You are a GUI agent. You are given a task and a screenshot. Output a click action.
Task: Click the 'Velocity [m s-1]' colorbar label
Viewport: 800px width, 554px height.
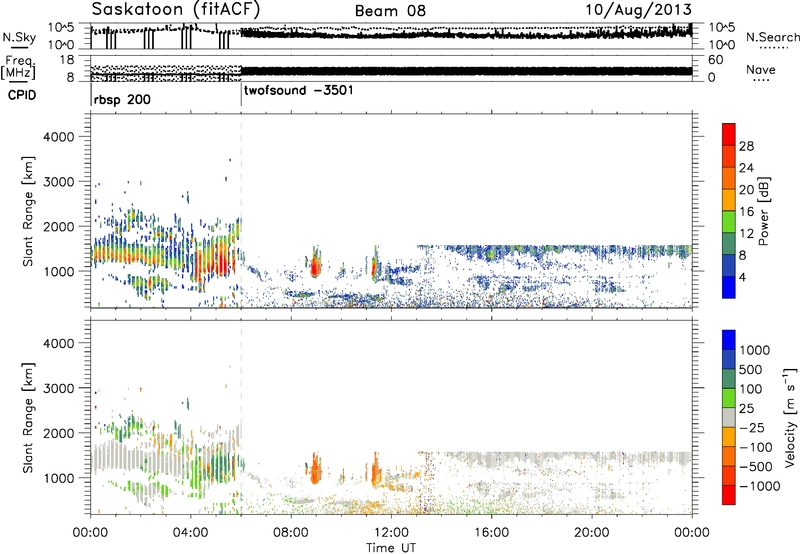click(790, 417)
